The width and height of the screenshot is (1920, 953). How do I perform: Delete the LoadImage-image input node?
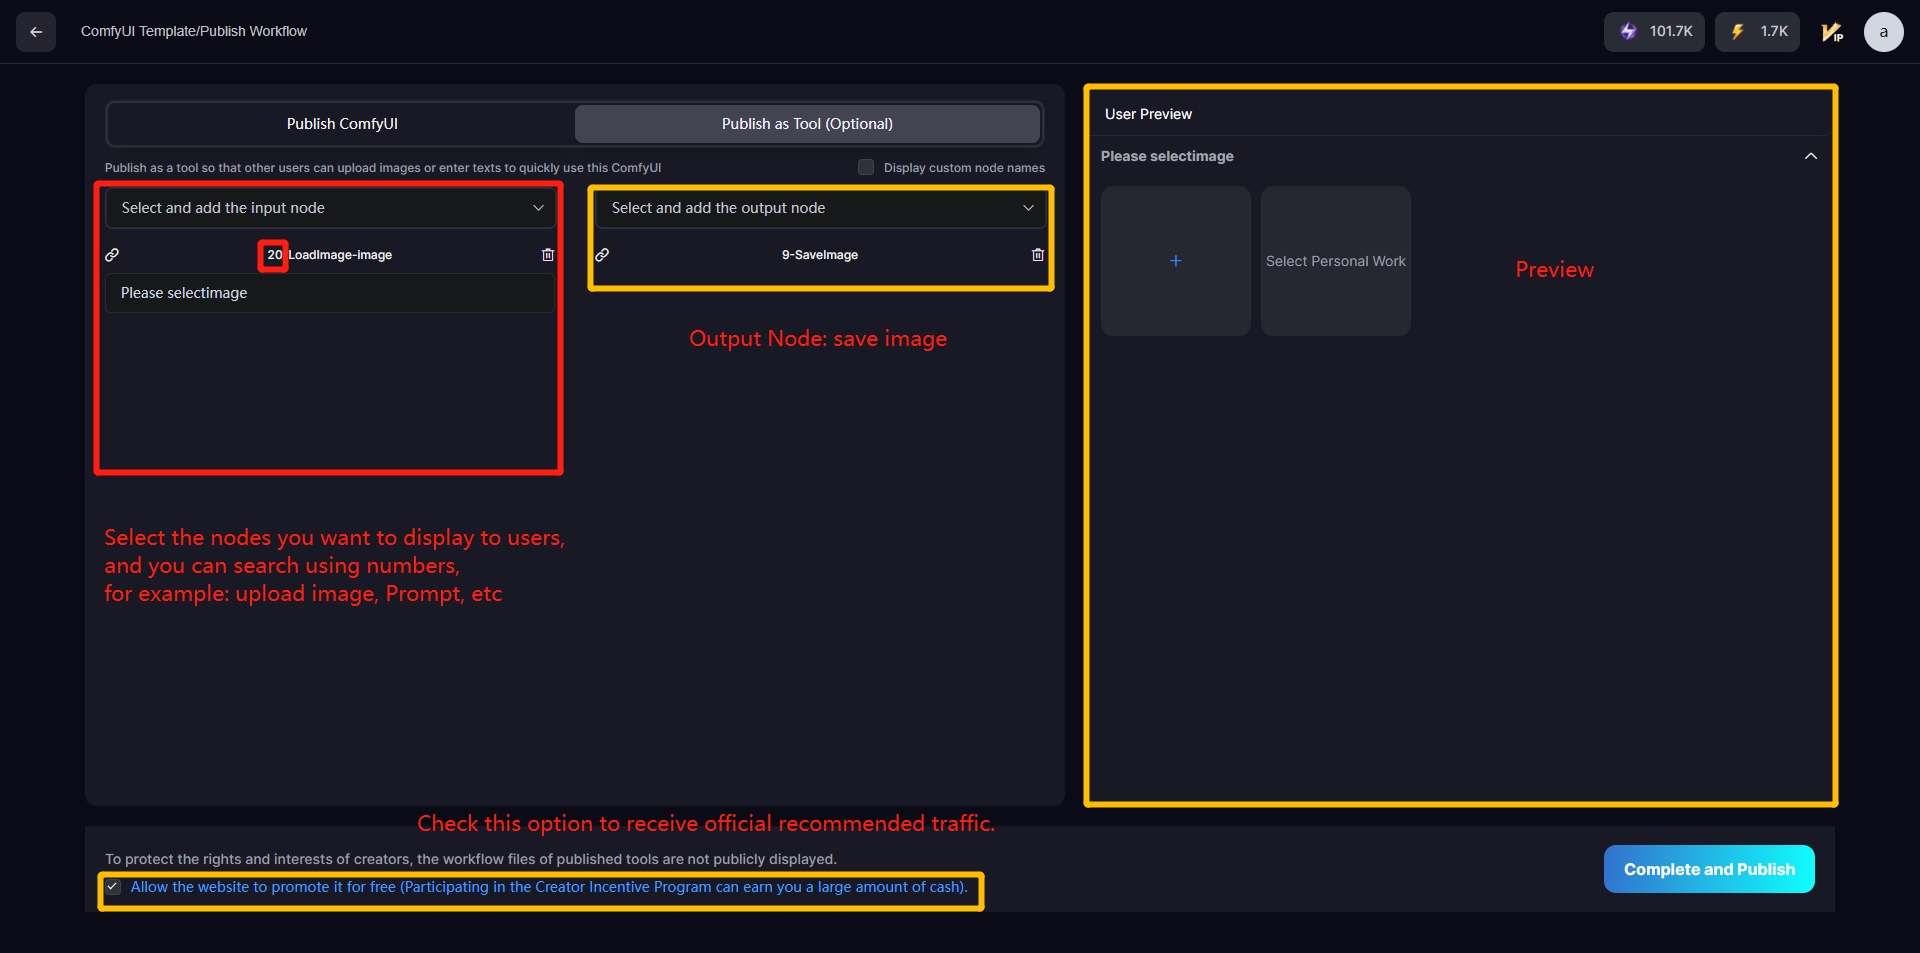click(548, 255)
